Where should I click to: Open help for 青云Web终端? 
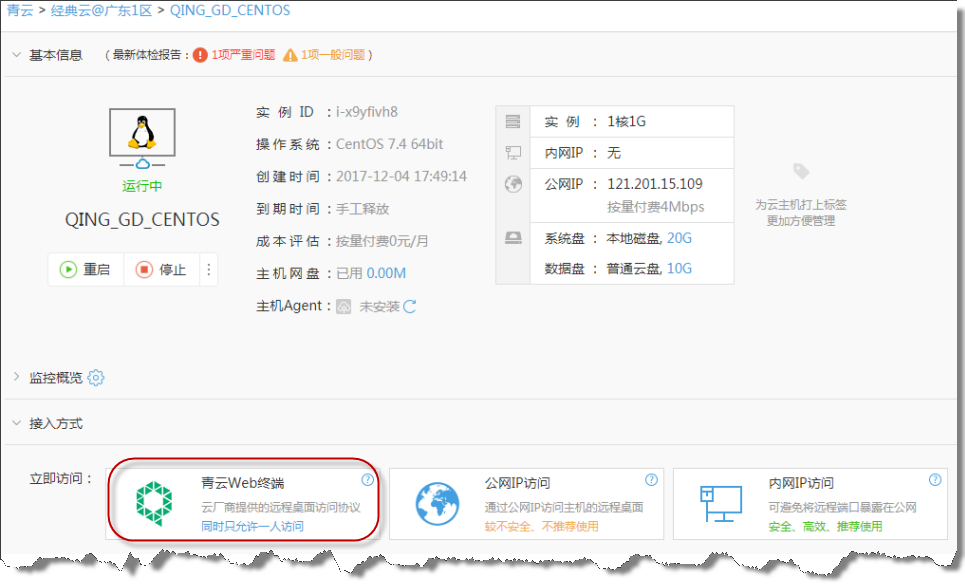tap(367, 480)
